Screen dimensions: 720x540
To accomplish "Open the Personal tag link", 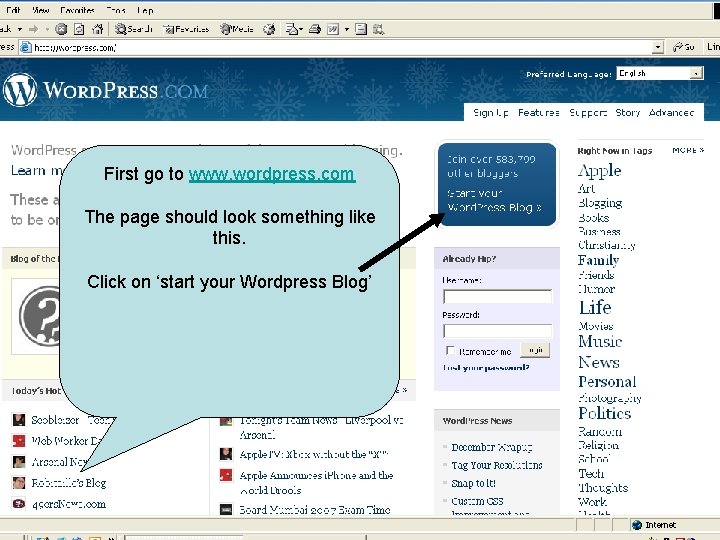I will click(x=607, y=382).
